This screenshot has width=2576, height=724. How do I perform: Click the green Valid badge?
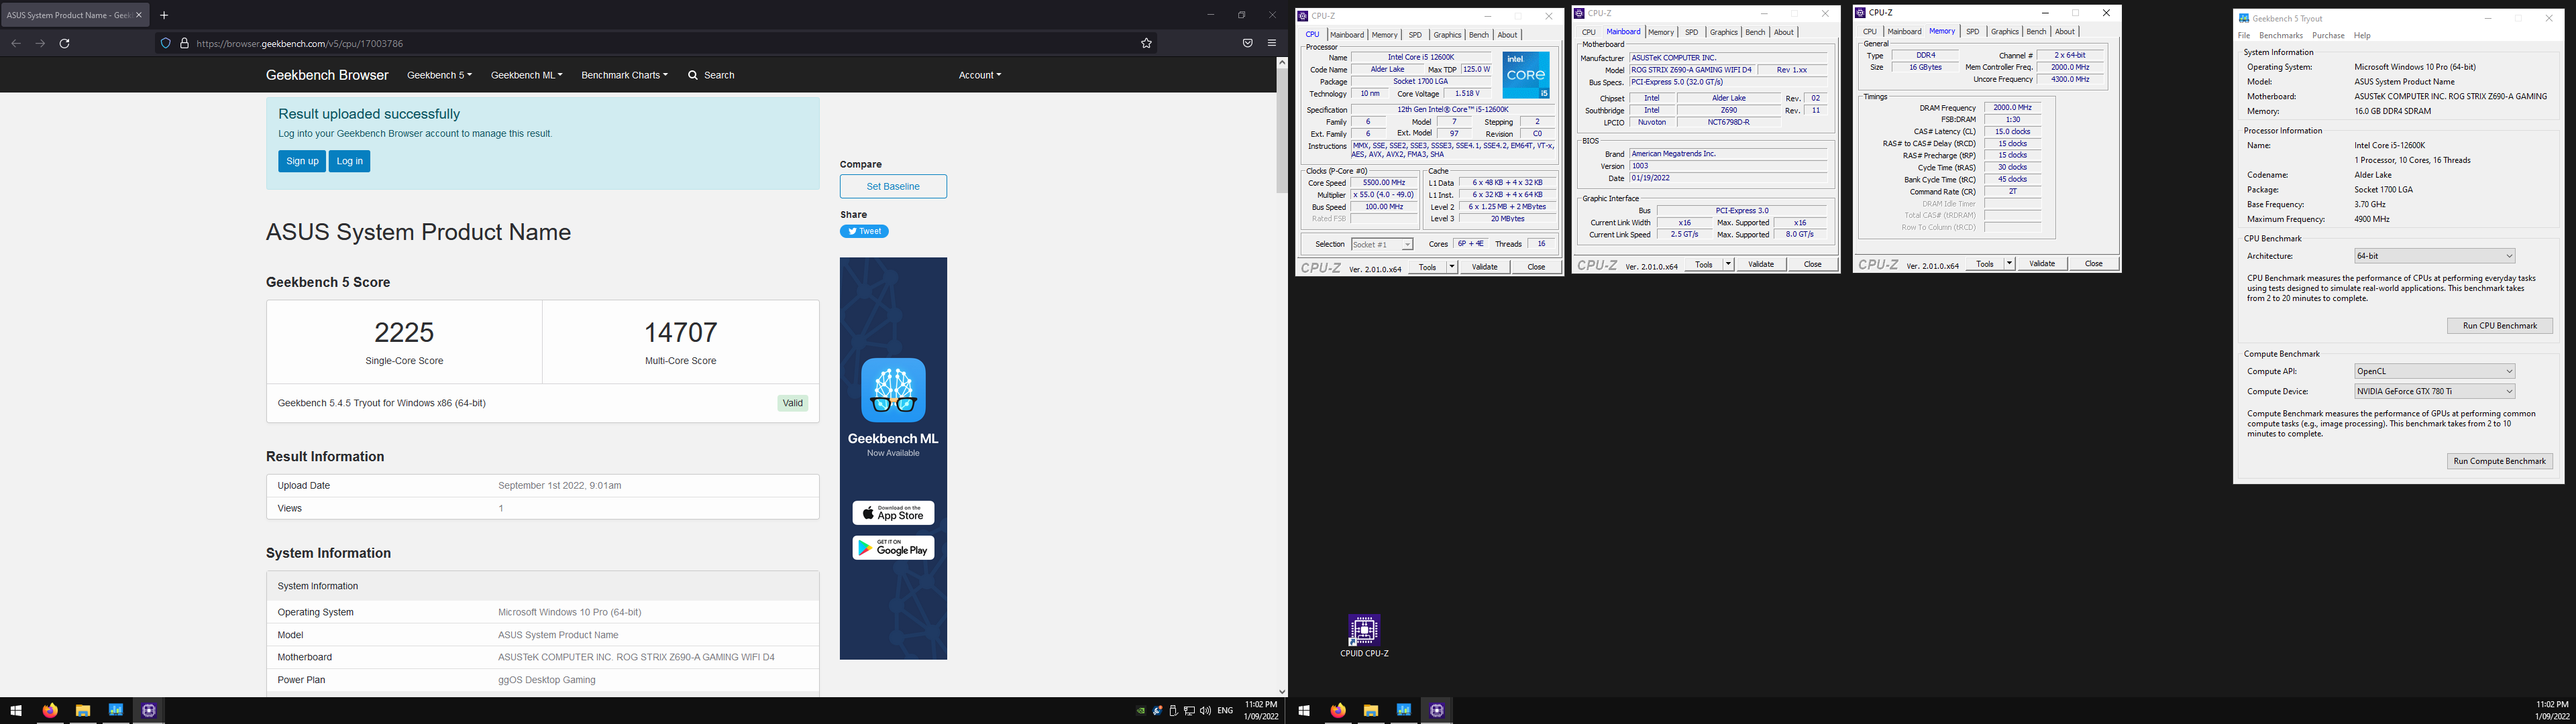[x=793, y=403]
